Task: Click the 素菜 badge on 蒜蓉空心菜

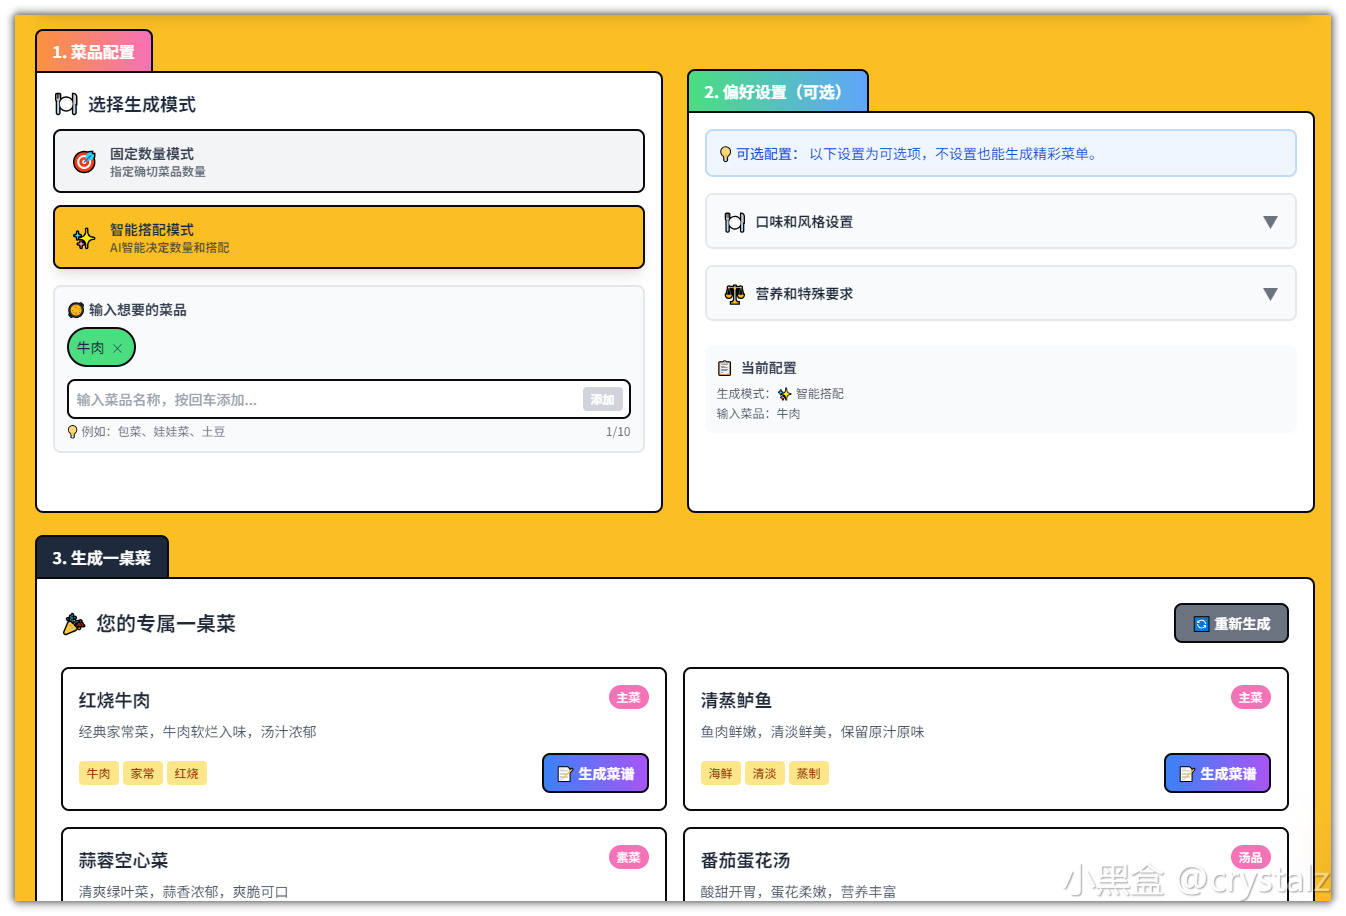Action: pos(629,857)
